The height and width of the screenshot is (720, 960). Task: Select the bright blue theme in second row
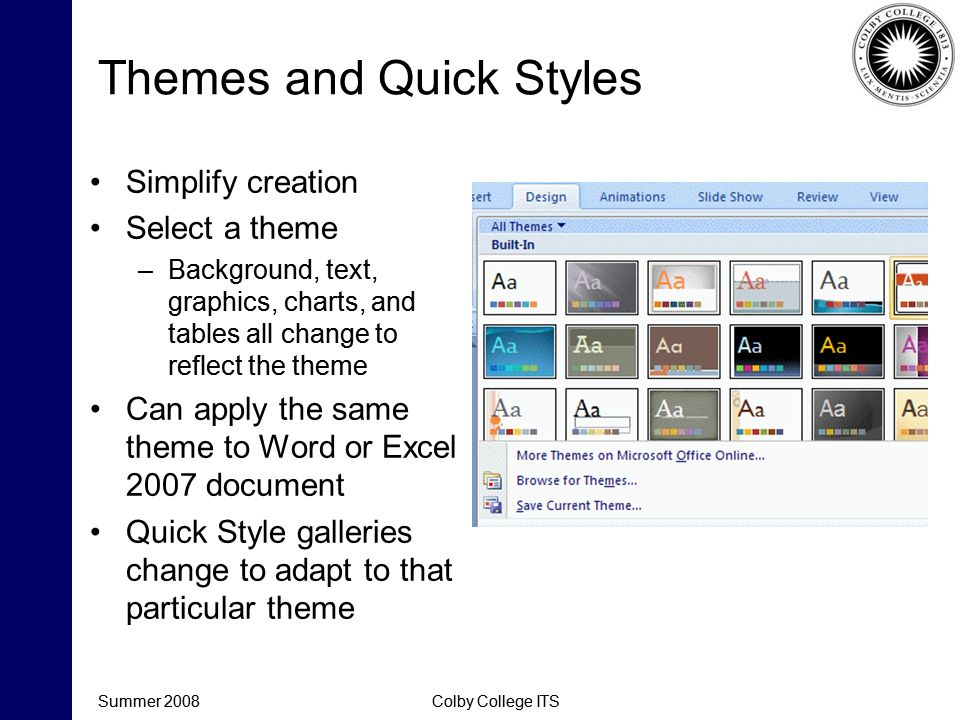click(x=520, y=351)
